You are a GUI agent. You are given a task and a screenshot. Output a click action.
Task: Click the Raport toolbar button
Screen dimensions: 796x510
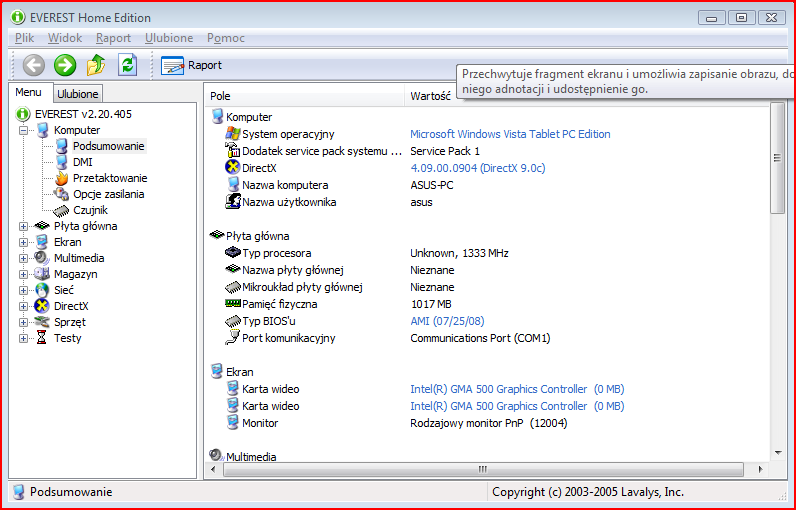click(191, 65)
